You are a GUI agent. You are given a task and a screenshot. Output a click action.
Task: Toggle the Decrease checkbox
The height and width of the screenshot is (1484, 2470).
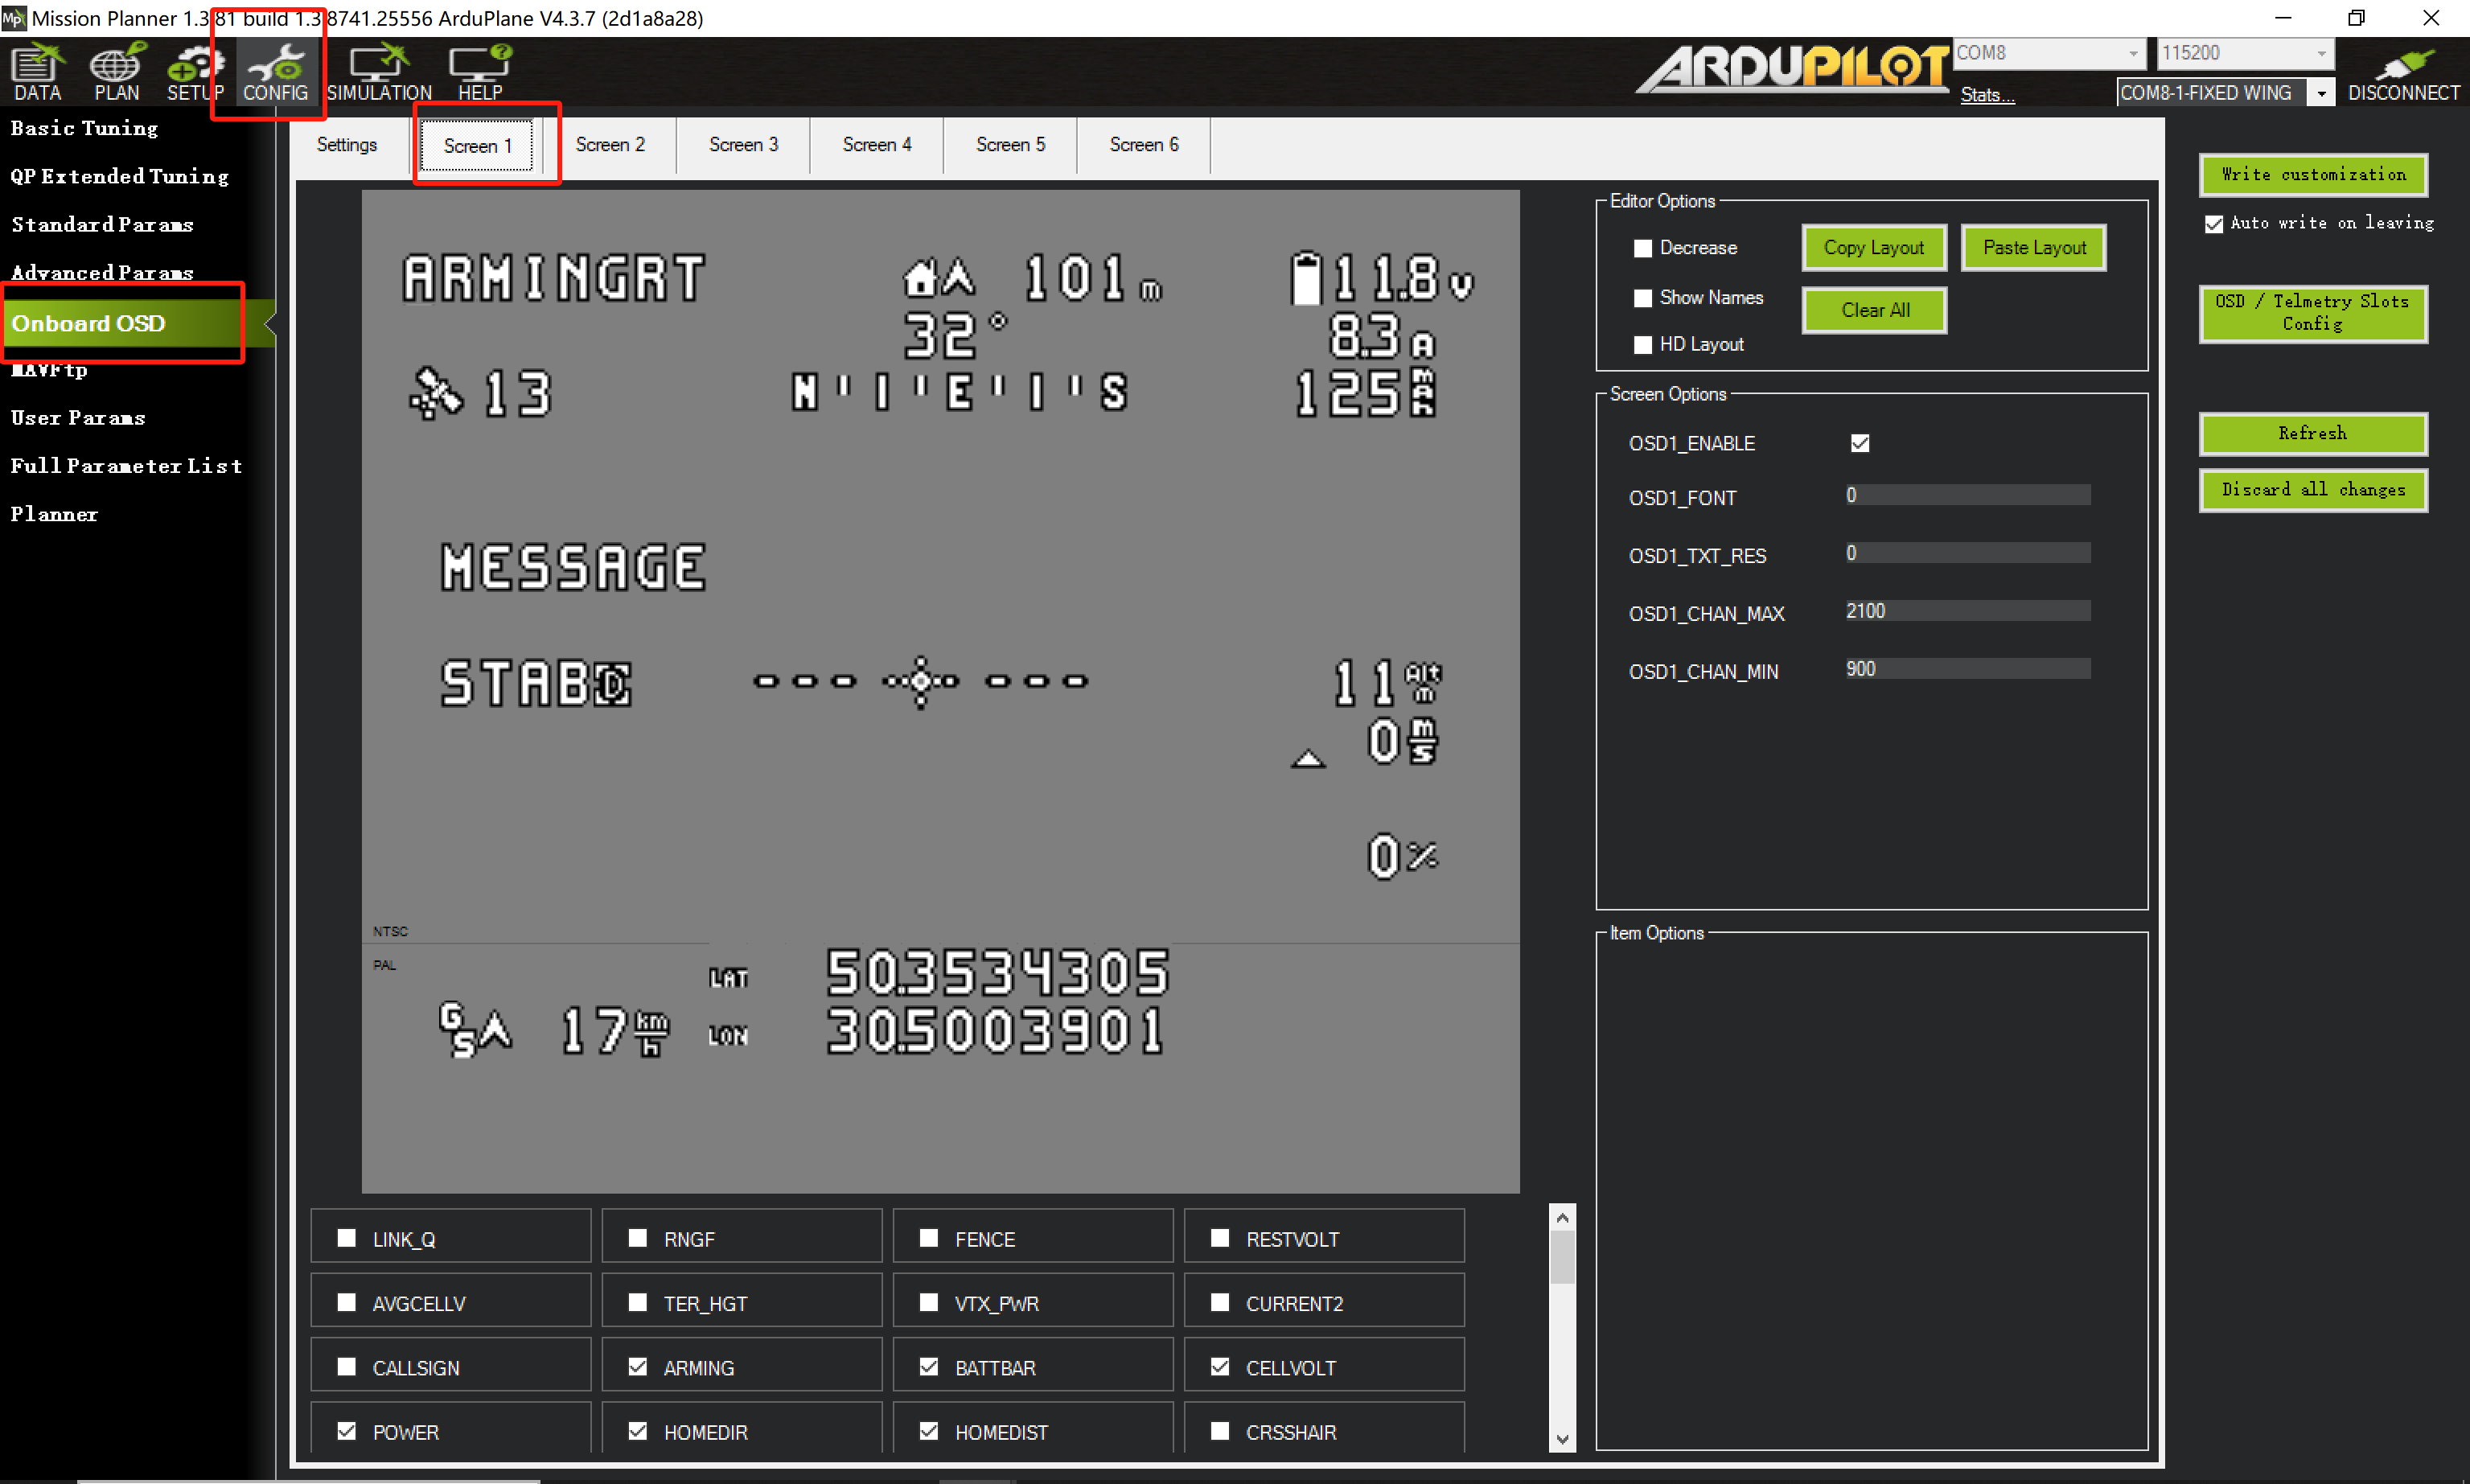click(x=1642, y=248)
